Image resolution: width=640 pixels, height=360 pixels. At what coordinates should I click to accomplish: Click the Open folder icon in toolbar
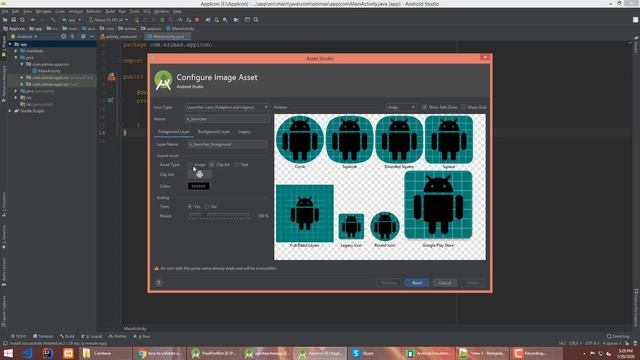click(5, 20)
